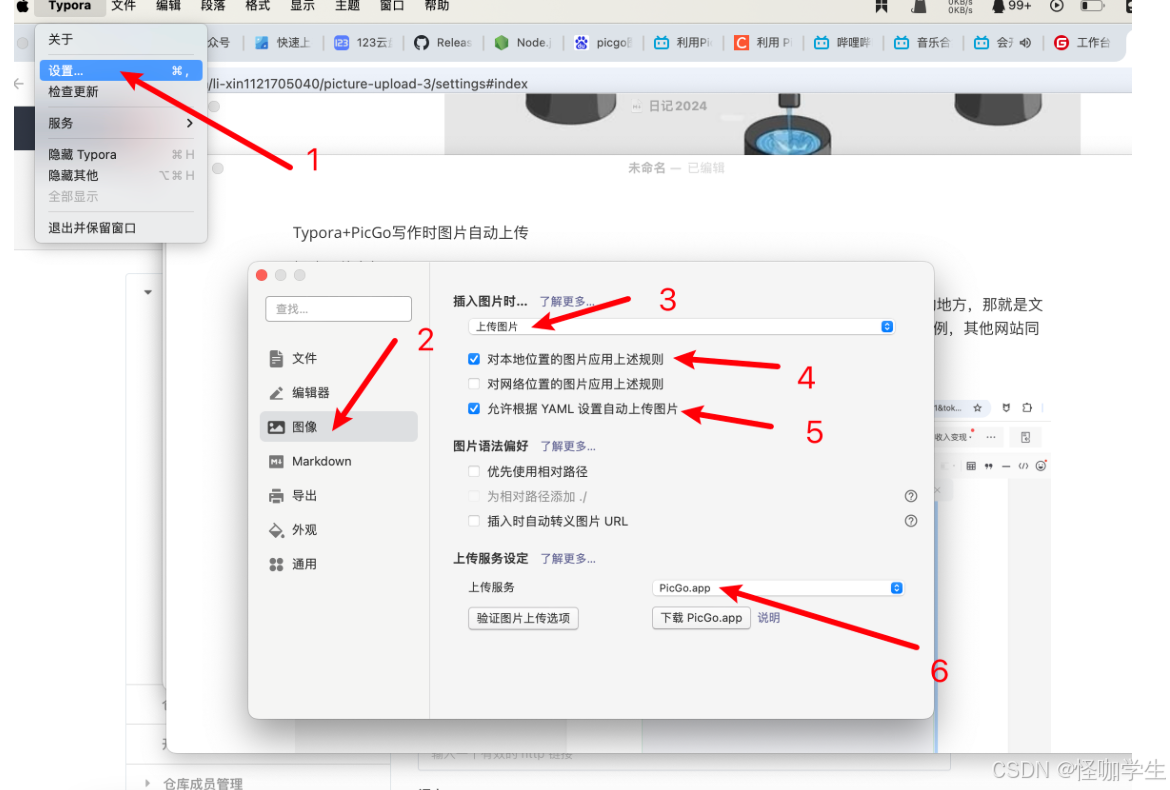Open the 帮助 menu in menu bar
The image size is (1170, 790).
point(437,6)
